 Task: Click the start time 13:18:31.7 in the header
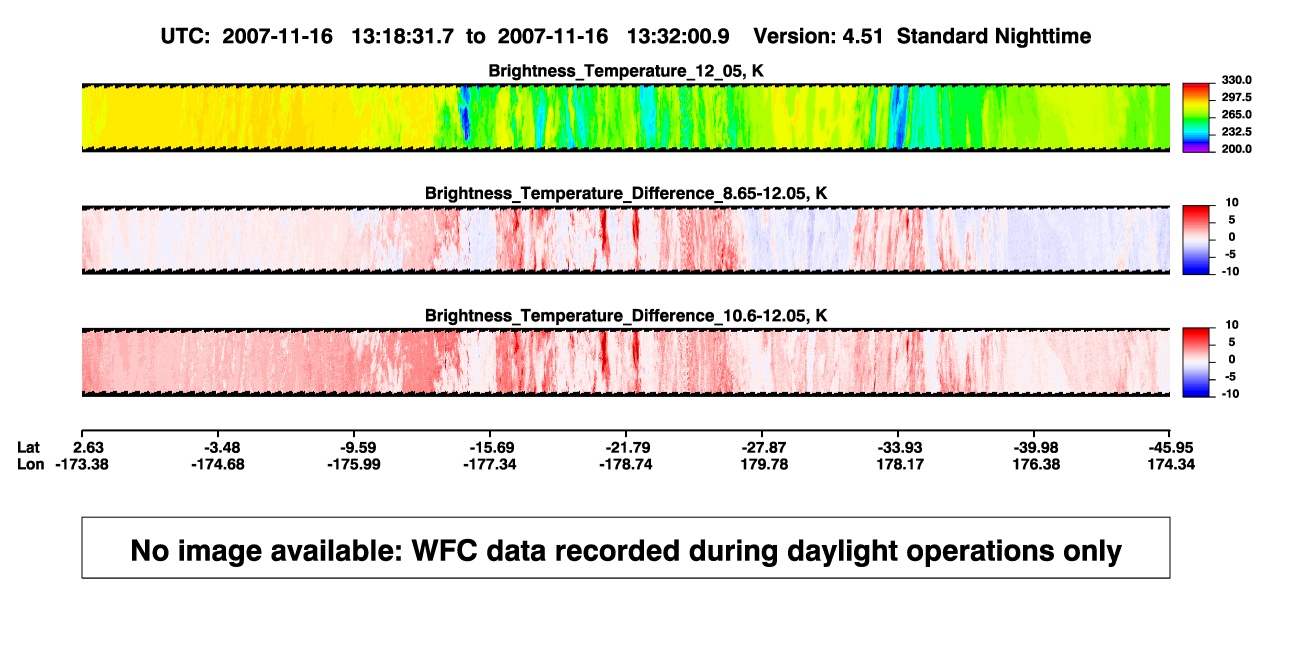(403, 36)
